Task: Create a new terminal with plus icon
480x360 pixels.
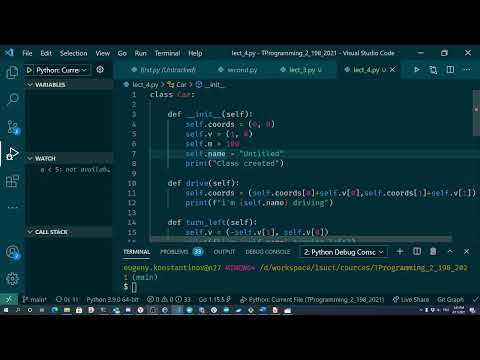Action: [400, 252]
